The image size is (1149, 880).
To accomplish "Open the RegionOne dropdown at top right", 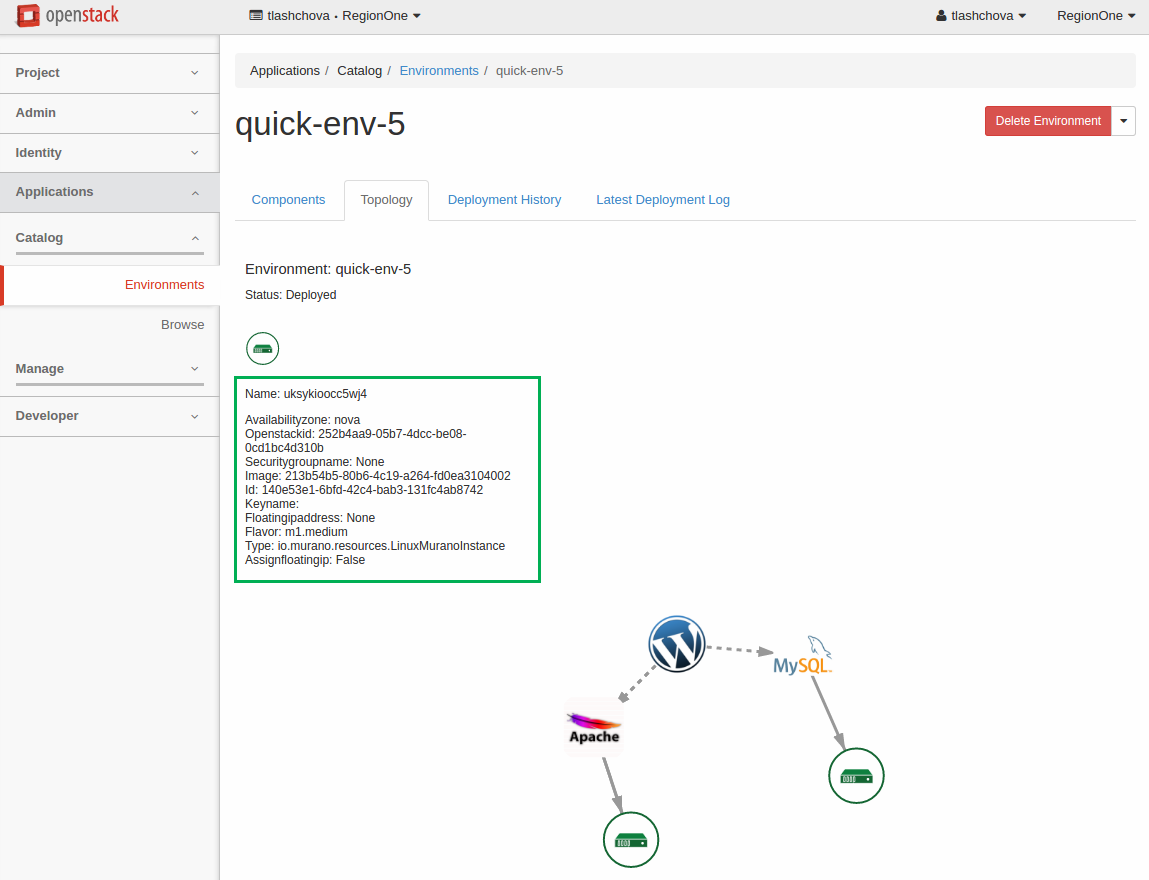I will point(1096,16).
